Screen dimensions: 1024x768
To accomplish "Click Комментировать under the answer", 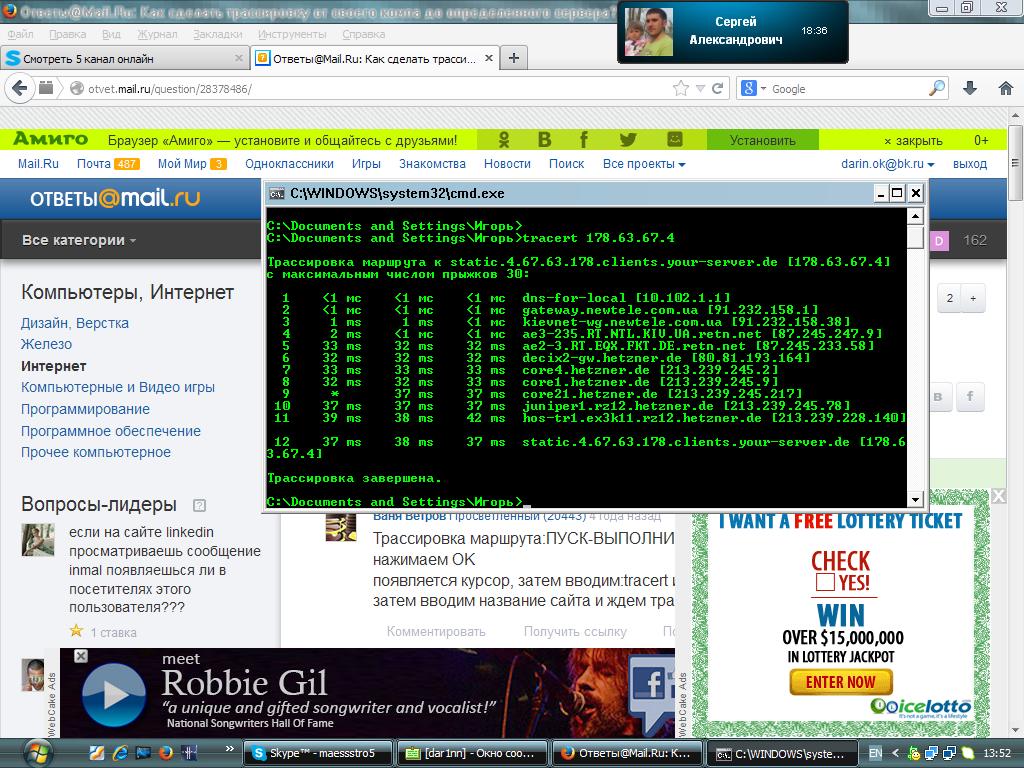I will [436, 632].
